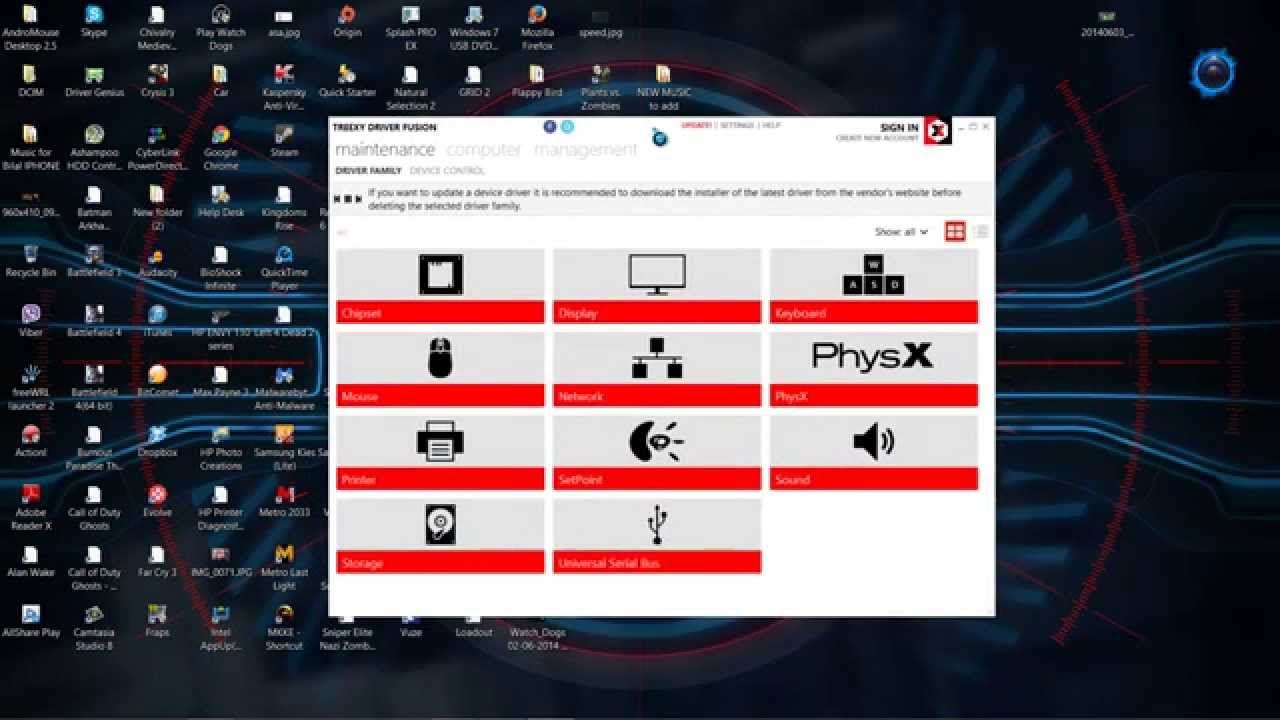Go to next tip in info bar
Image resolution: width=1280 pixels, height=720 pixels.
(x=358, y=198)
